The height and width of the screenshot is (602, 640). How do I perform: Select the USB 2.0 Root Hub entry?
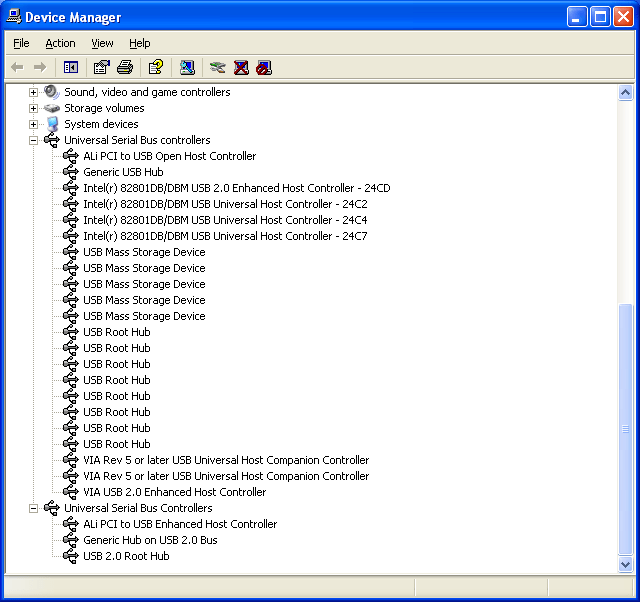click(x=126, y=556)
